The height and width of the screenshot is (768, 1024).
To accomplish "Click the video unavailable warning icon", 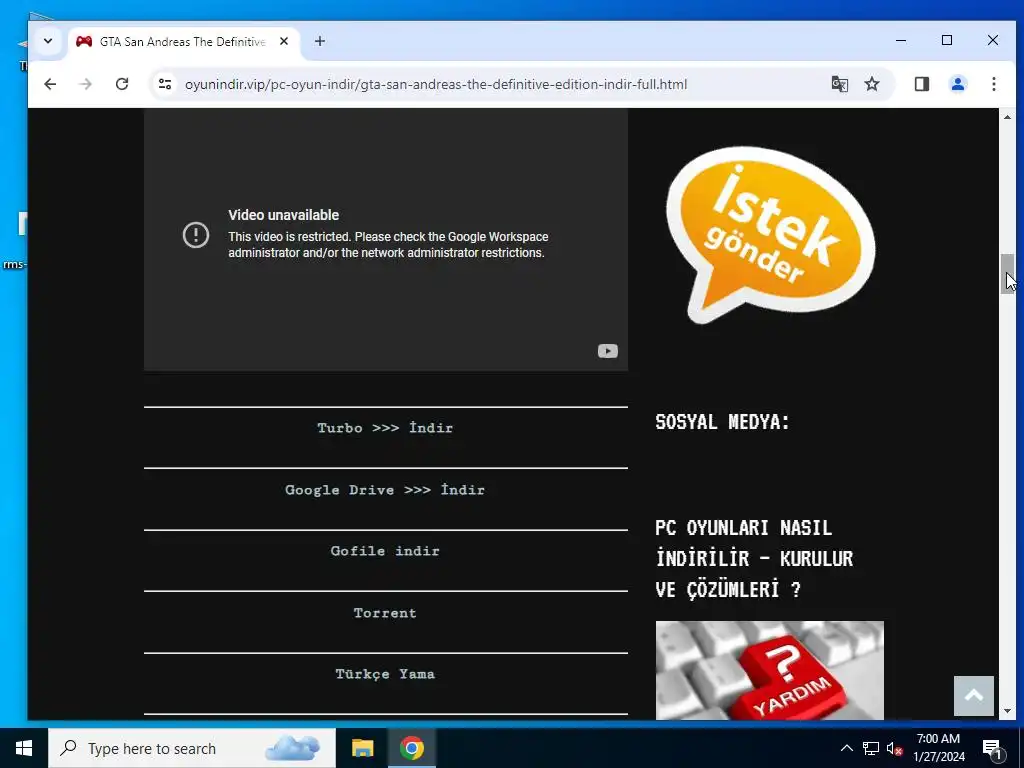I will click(196, 234).
